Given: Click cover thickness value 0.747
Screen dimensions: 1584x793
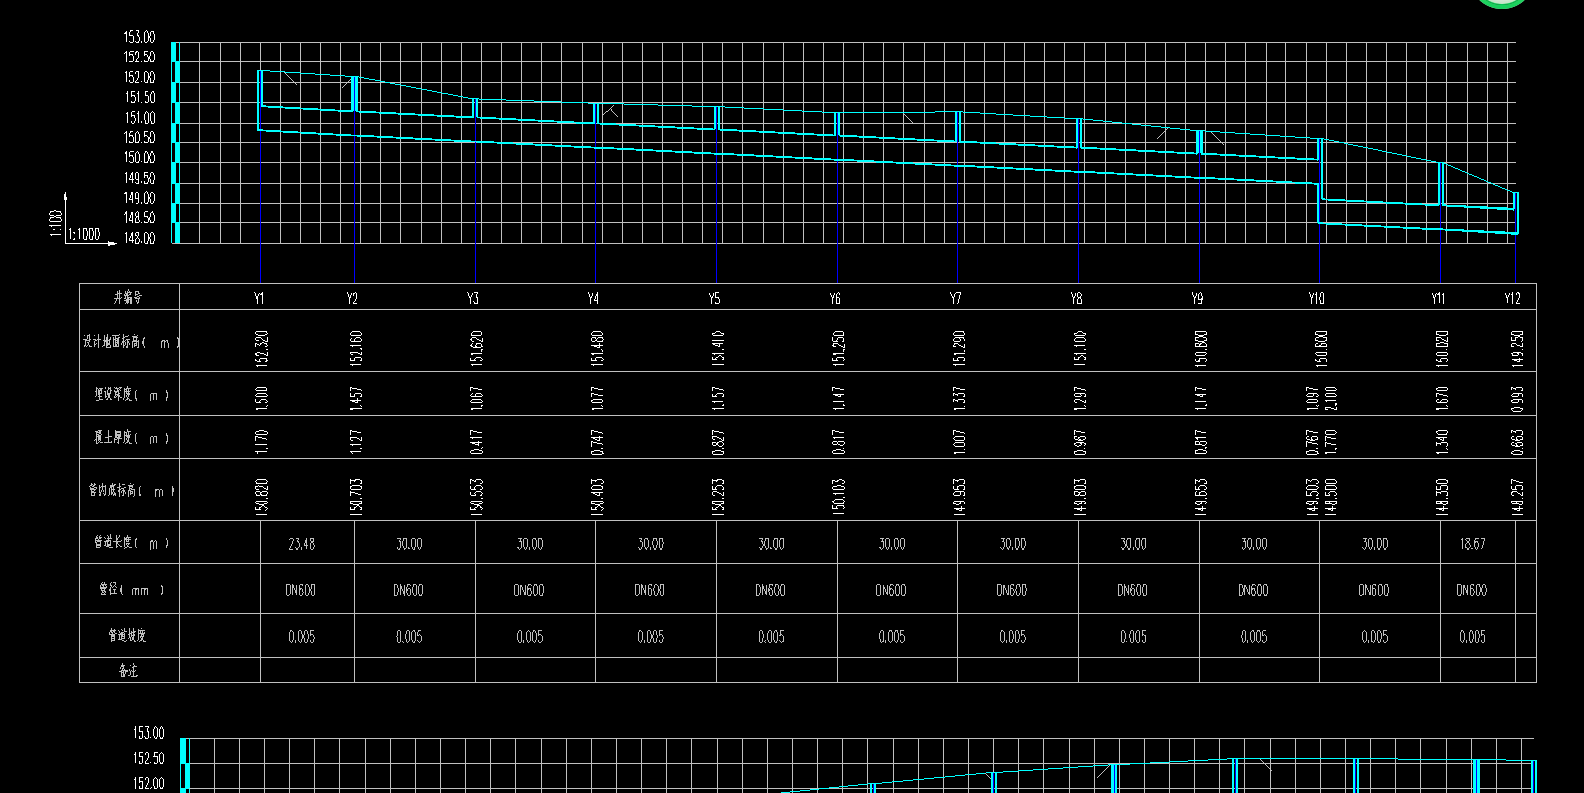Looking at the screenshot, I should tap(597, 442).
